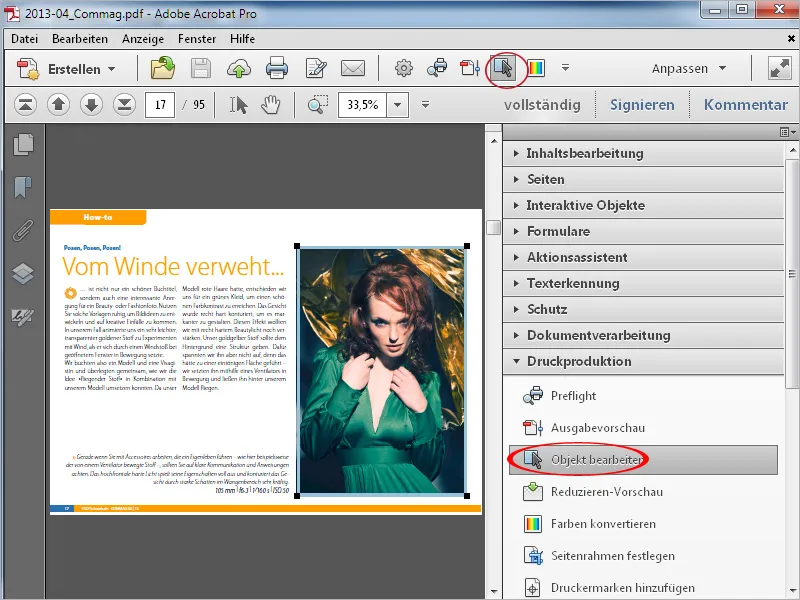Click the Print icon in toolbar

tap(277, 69)
